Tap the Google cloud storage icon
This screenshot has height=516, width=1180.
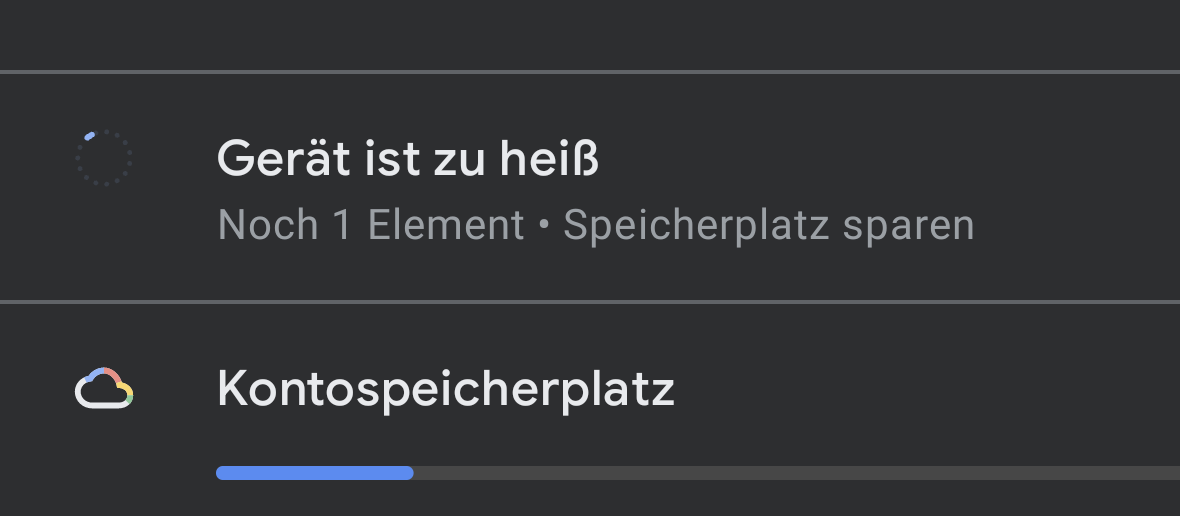coord(104,389)
